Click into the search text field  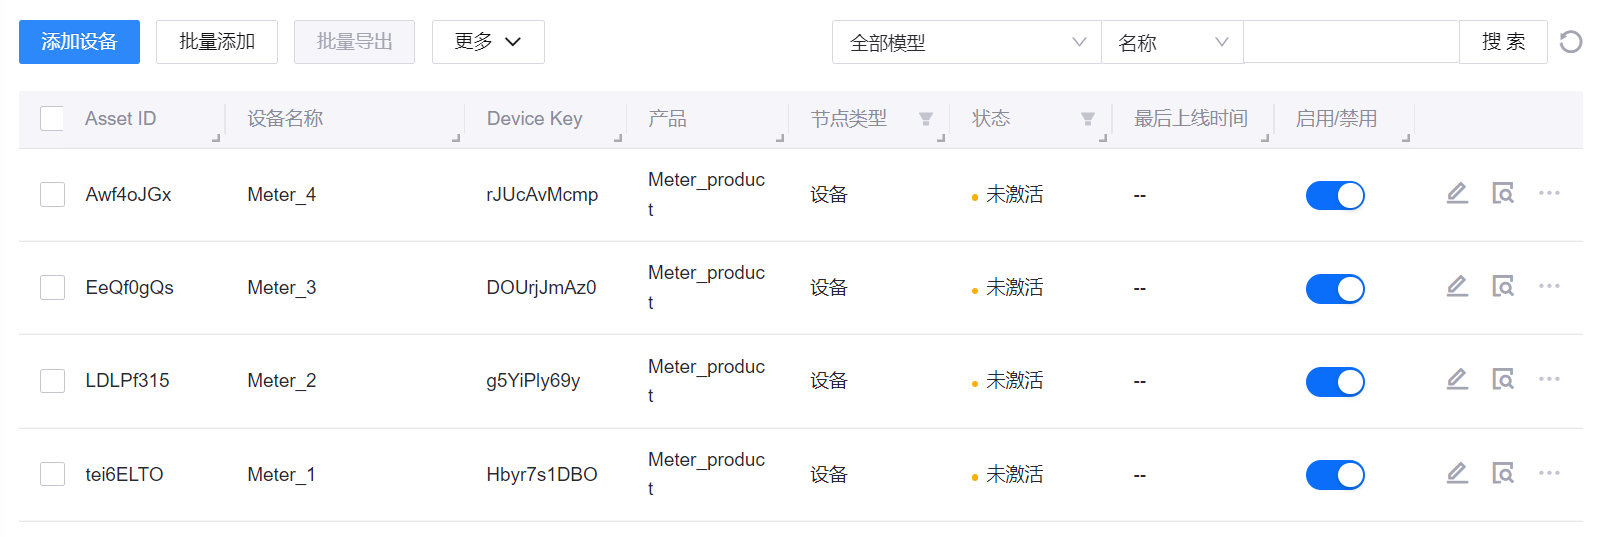[x=1351, y=42]
